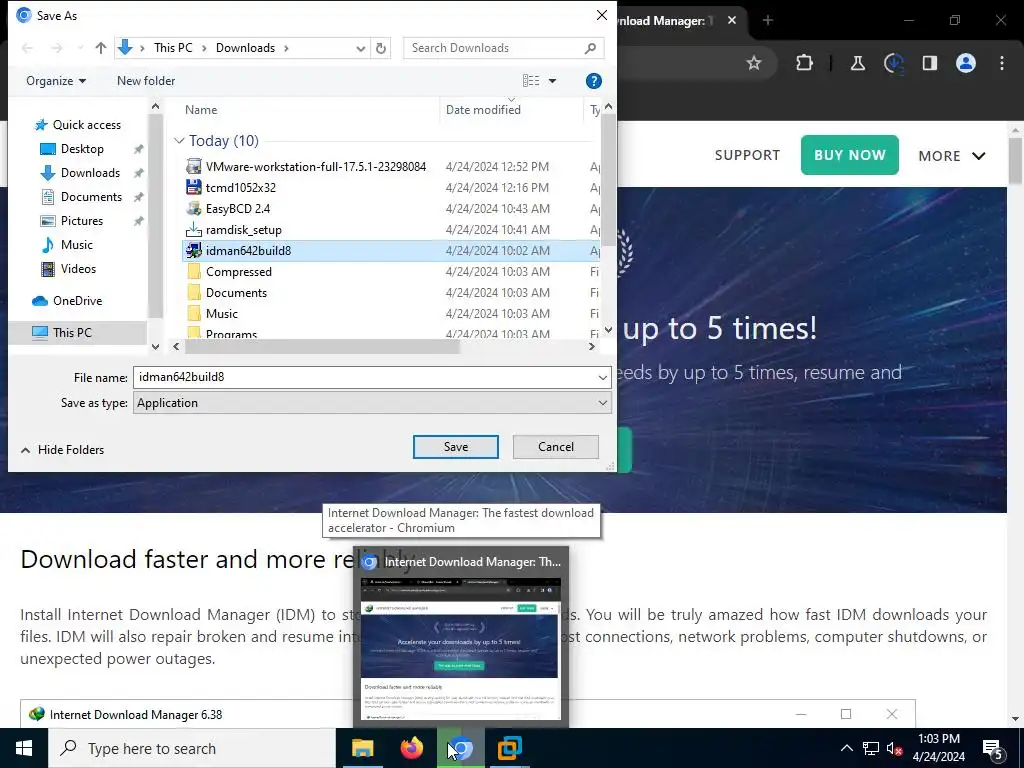Open Documents in navigation pane

[x=91, y=197]
